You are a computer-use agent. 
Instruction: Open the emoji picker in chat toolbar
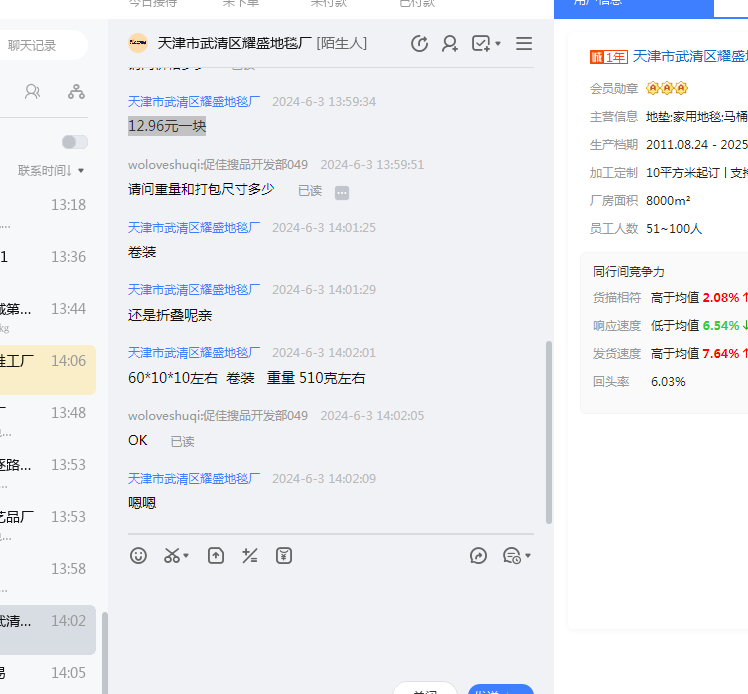coord(138,556)
